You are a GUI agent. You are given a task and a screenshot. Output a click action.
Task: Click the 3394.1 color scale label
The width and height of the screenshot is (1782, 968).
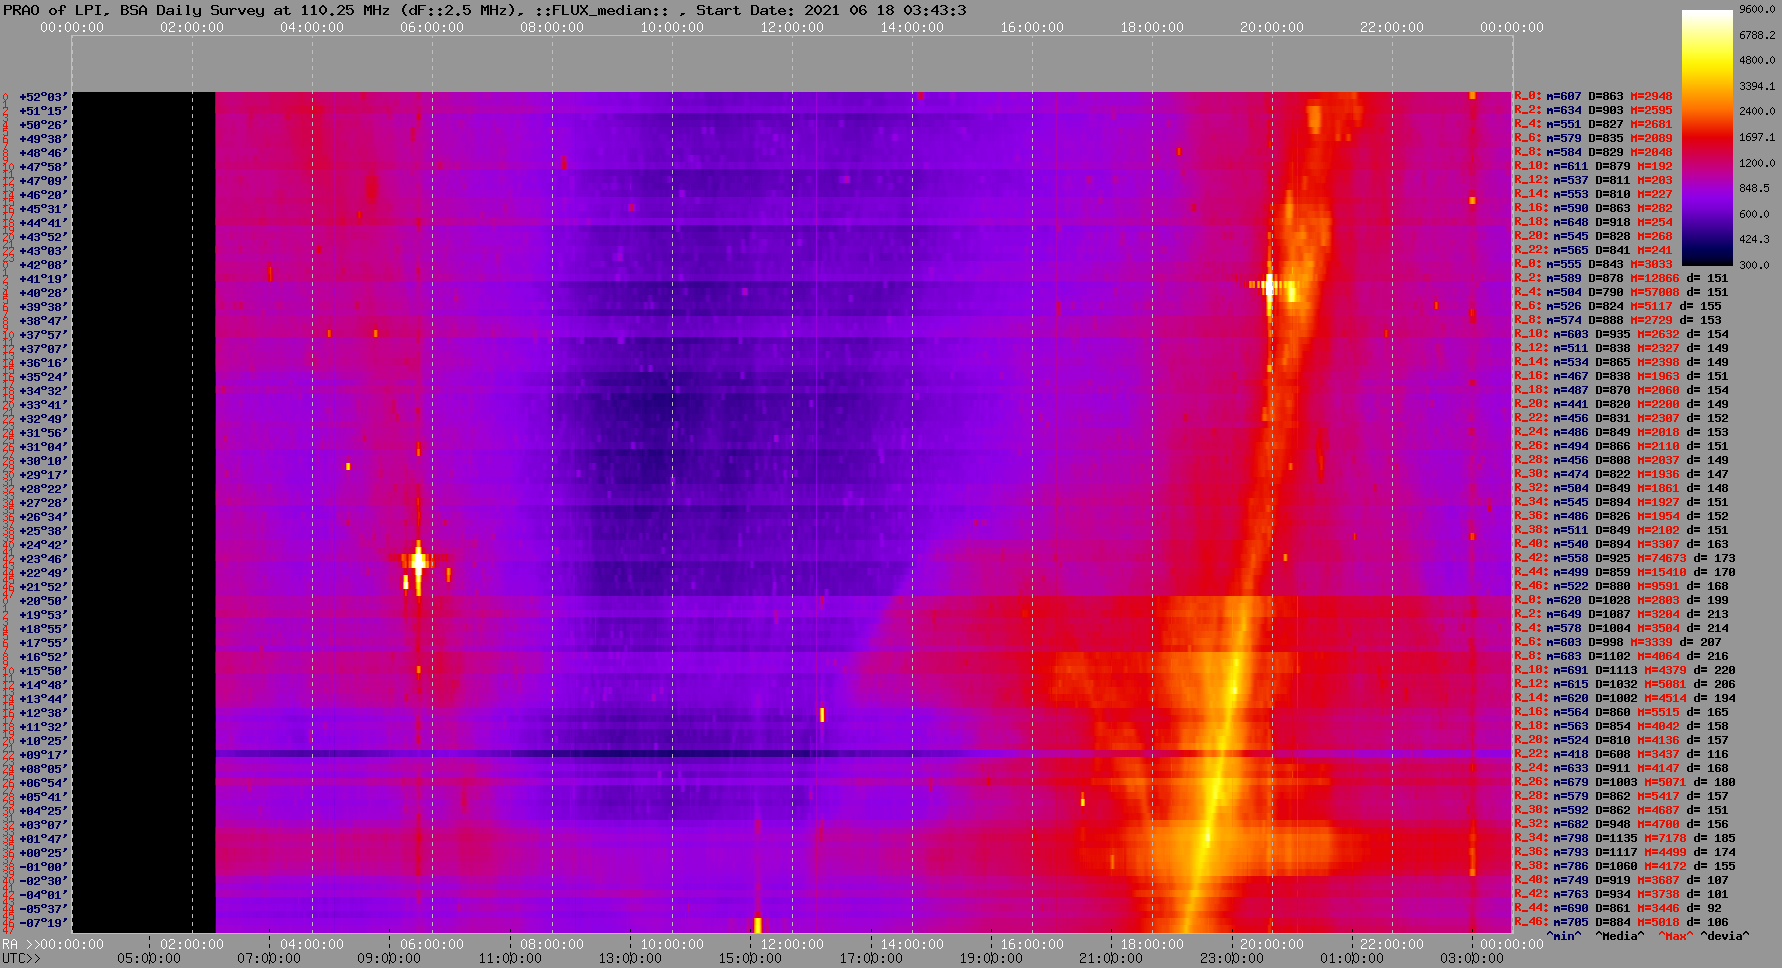tap(1757, 86)
